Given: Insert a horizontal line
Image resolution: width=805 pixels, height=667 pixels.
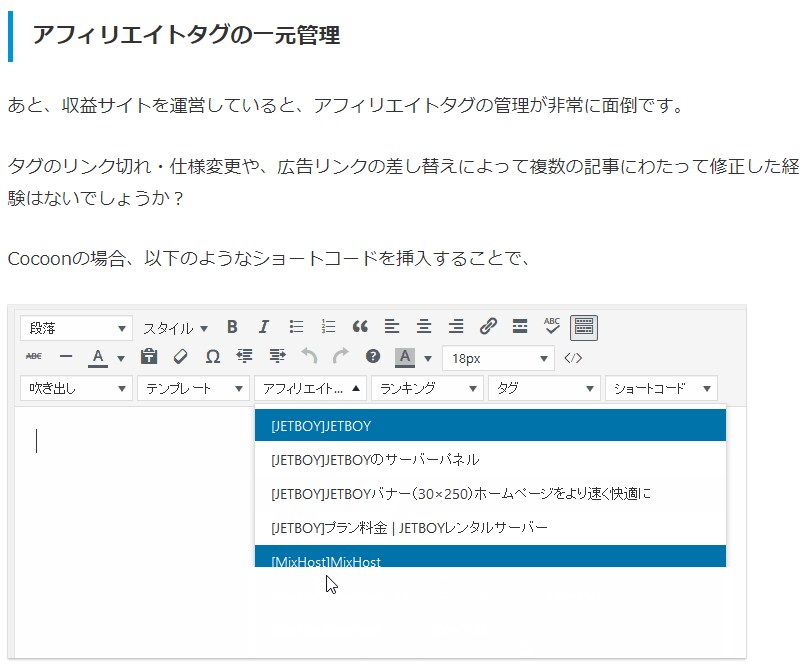Looking at the screenshot, I should [x=66, y=356].
